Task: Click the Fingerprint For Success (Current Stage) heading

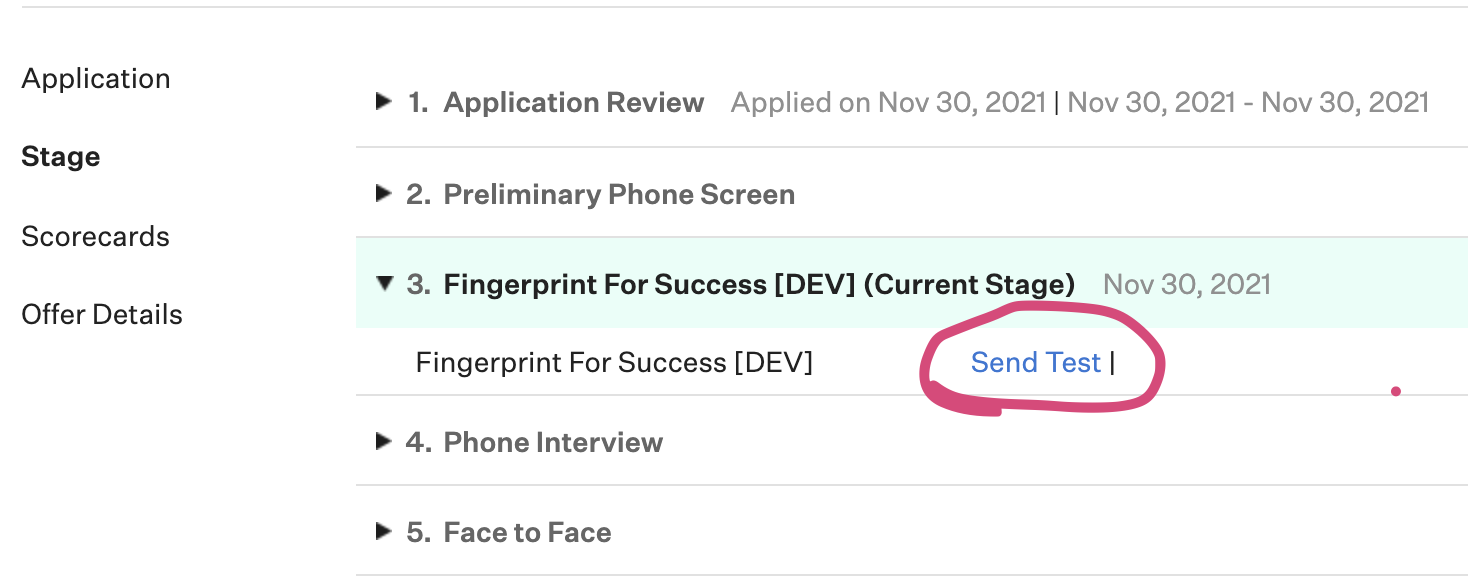Action: pos(759,285)
